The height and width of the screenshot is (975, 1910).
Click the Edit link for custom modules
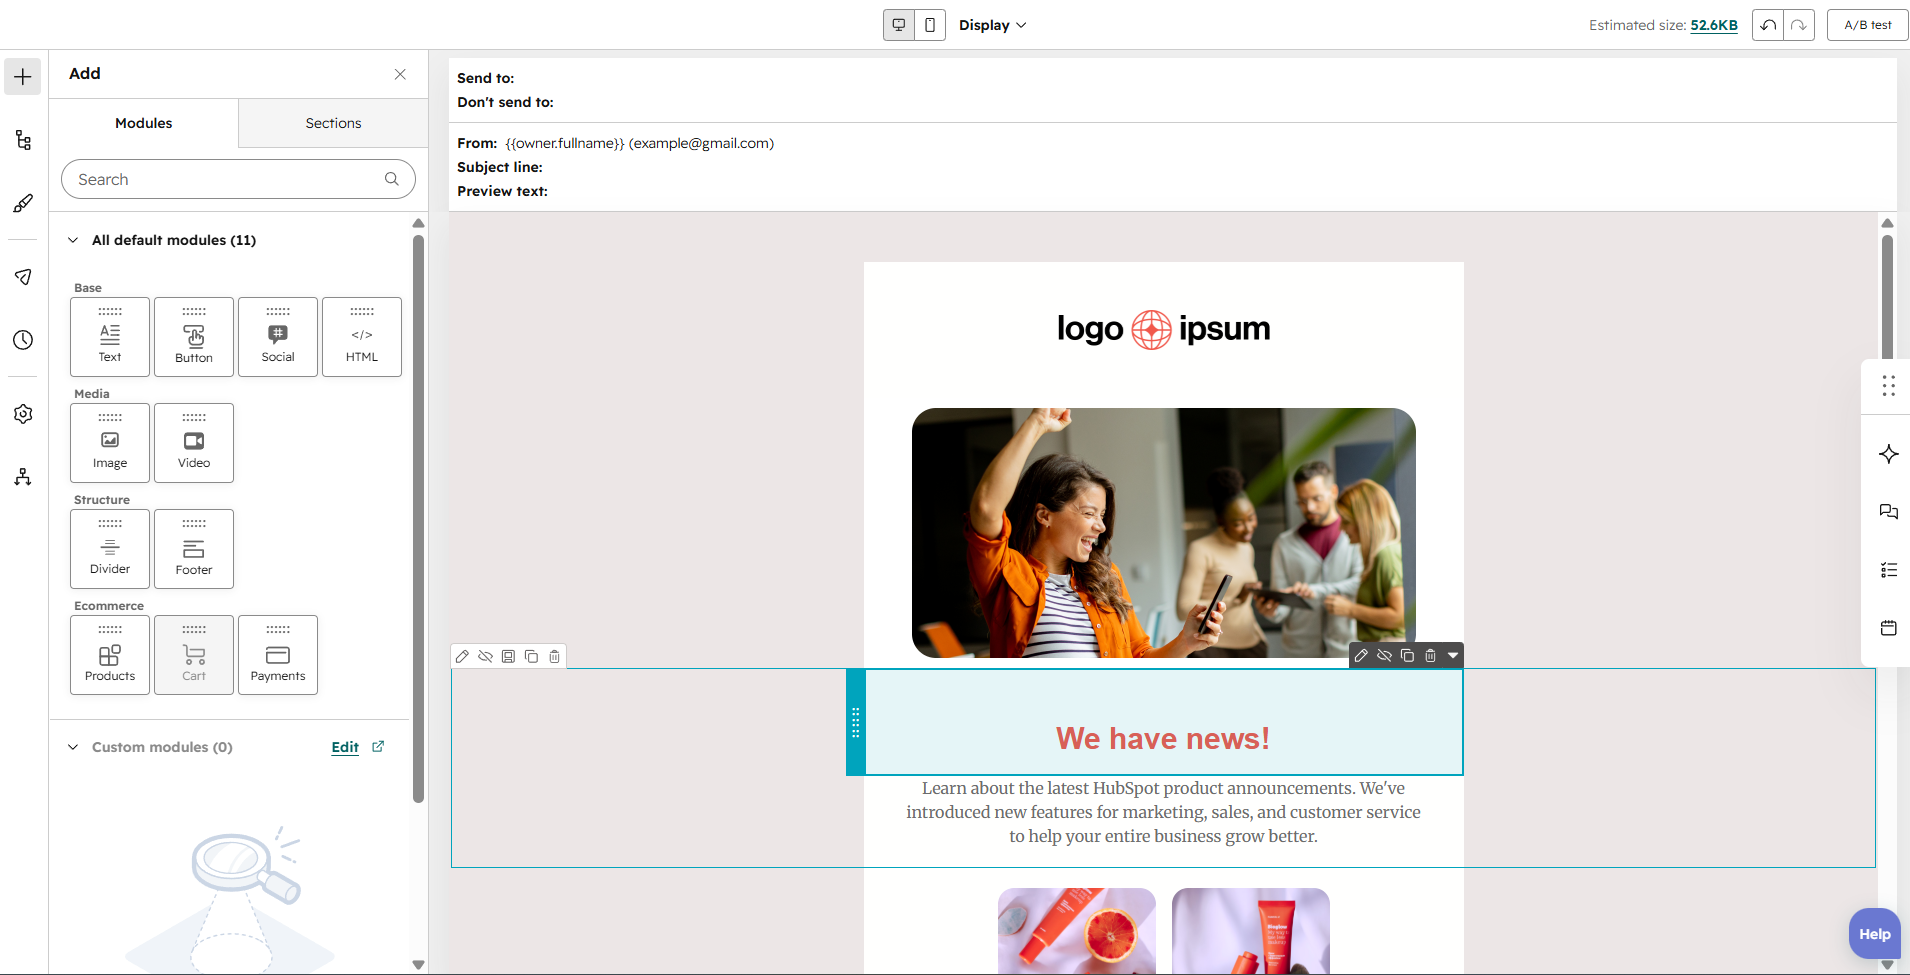click(x=345, y=747)
